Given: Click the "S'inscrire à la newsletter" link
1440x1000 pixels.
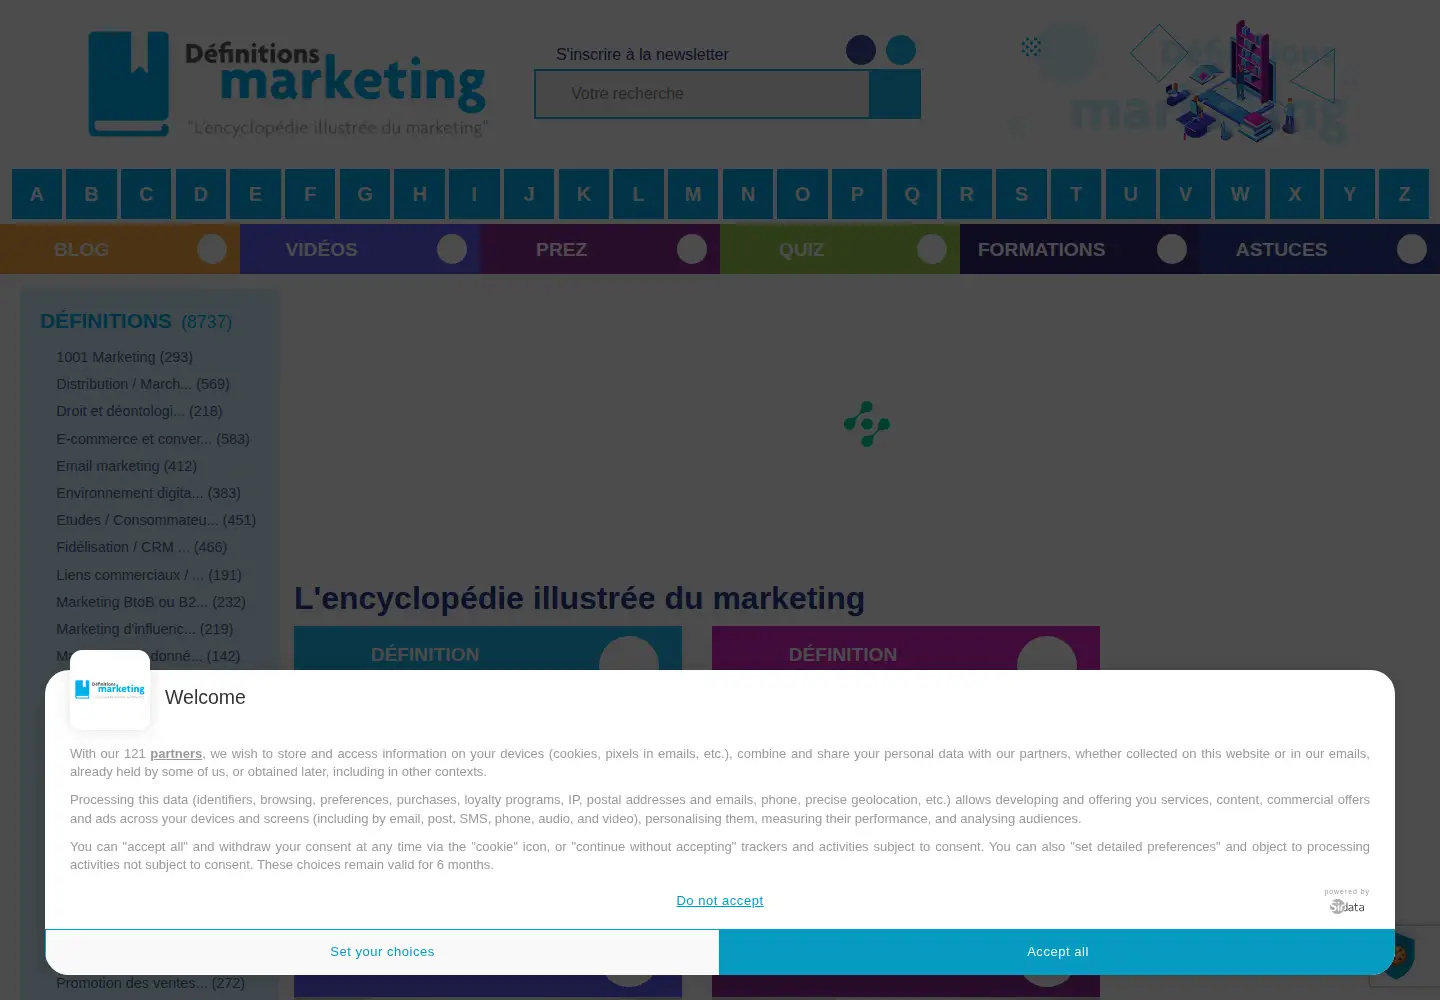Looking at the screenshot, I should click(642, 54).
